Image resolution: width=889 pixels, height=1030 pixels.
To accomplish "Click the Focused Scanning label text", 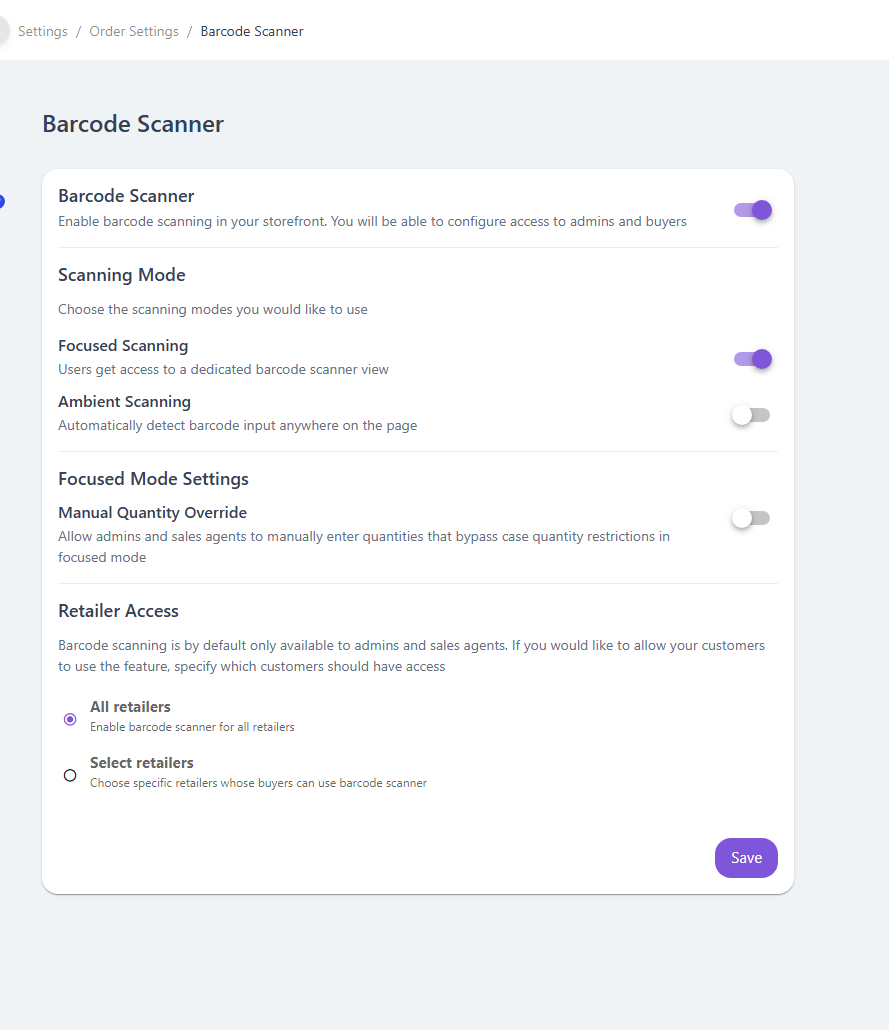I will tap(123, 346).
